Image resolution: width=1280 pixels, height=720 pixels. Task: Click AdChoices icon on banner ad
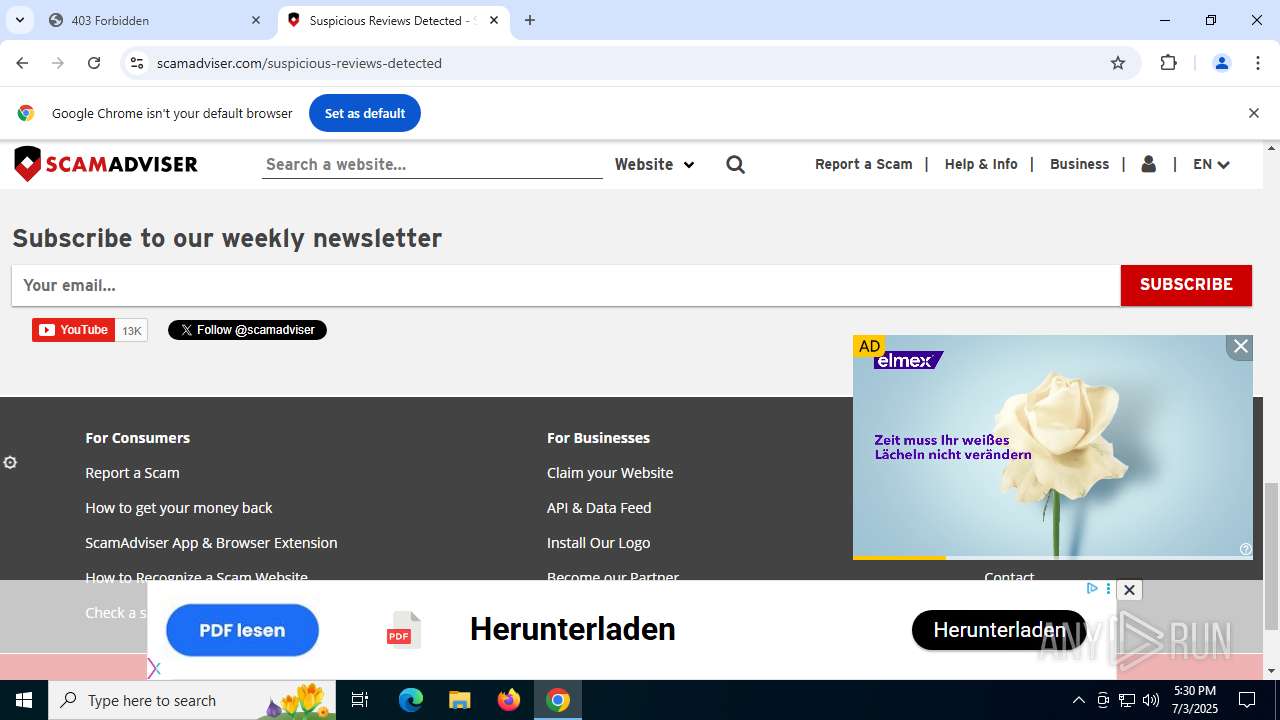[x=1092, y=589]
